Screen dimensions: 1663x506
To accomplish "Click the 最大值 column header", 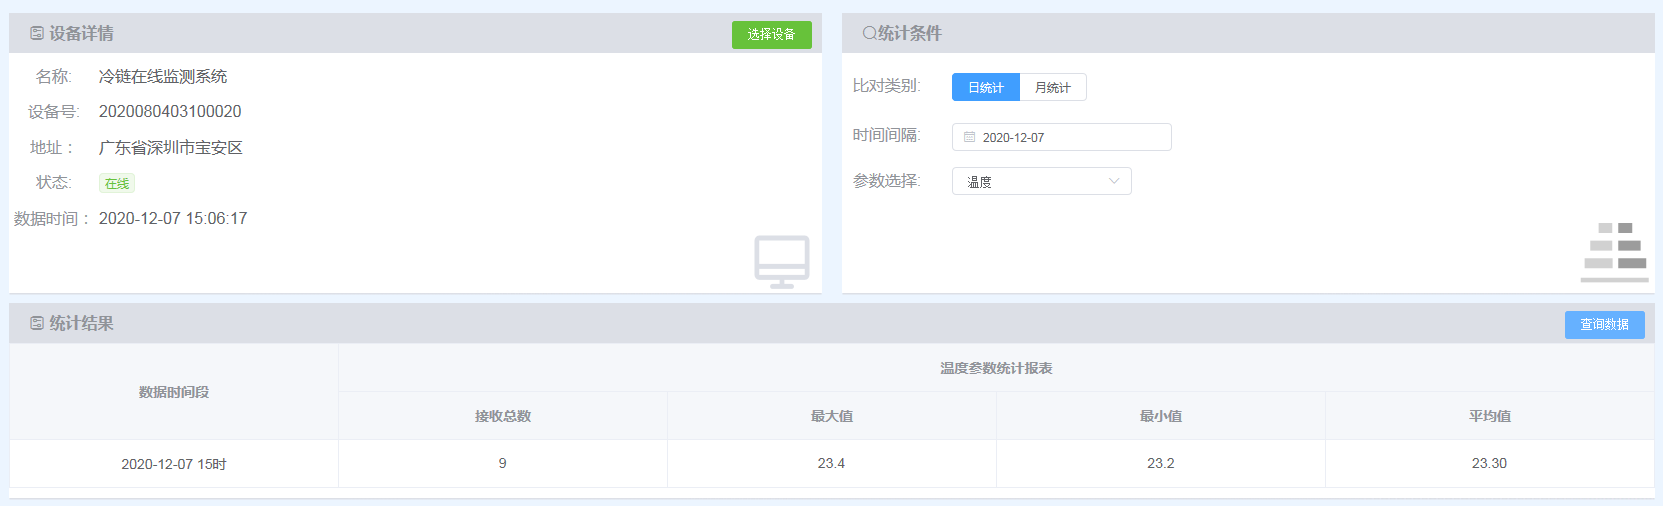I will pyautogui.click(x=831, y=416).
